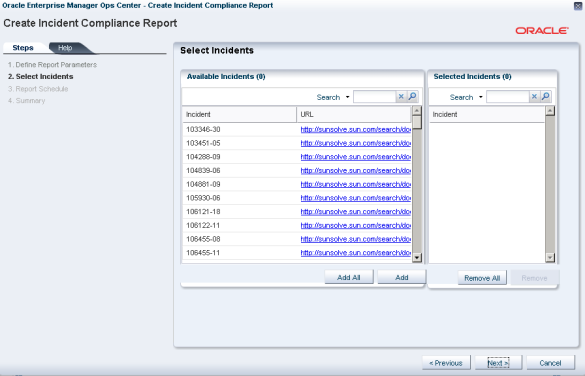Run search in Selected Incidents panel
585x376 pixels.
(x=545, y=97)
